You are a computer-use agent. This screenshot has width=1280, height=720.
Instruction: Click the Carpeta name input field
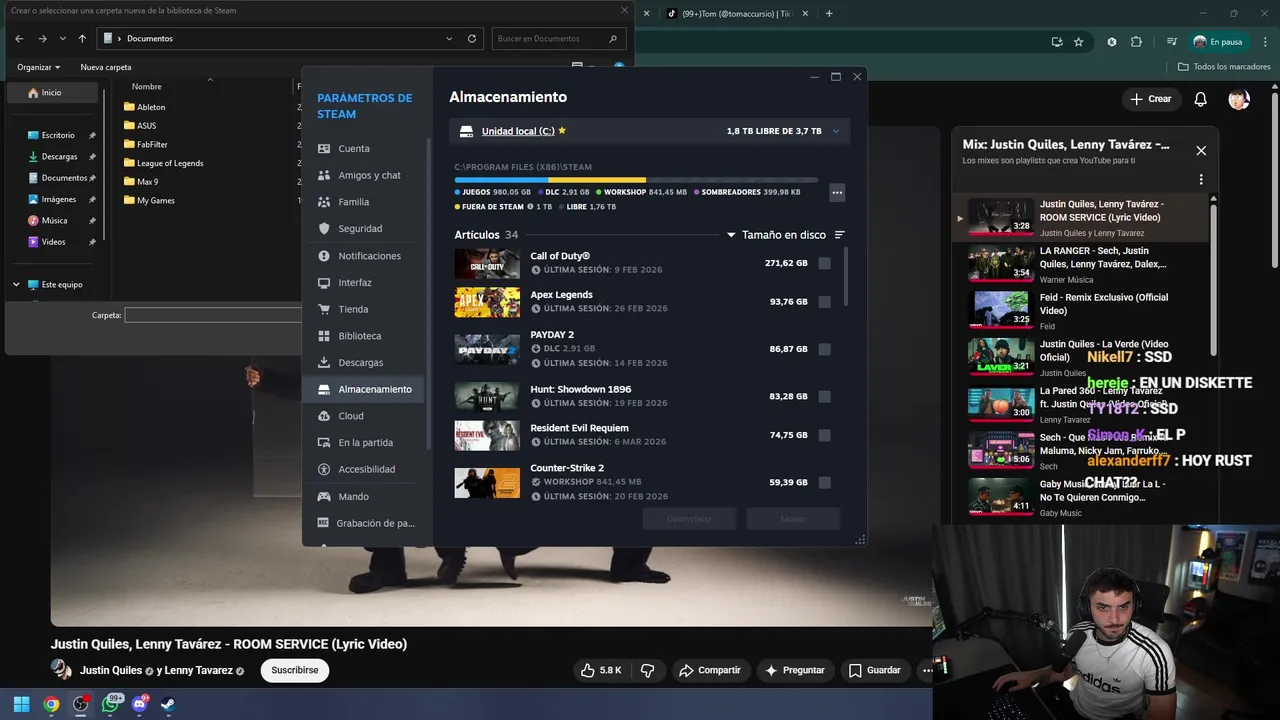[x=213, y=315]
